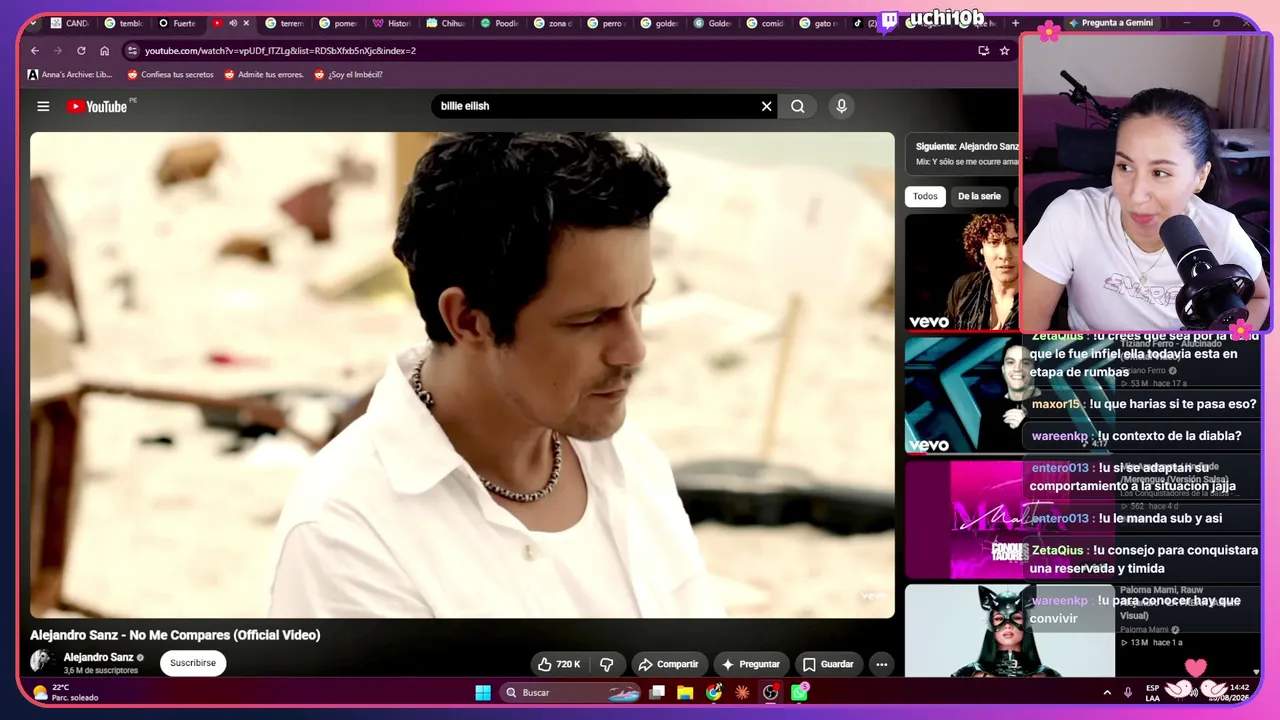Open Task View on the taskbar

(x=657, y=692)
